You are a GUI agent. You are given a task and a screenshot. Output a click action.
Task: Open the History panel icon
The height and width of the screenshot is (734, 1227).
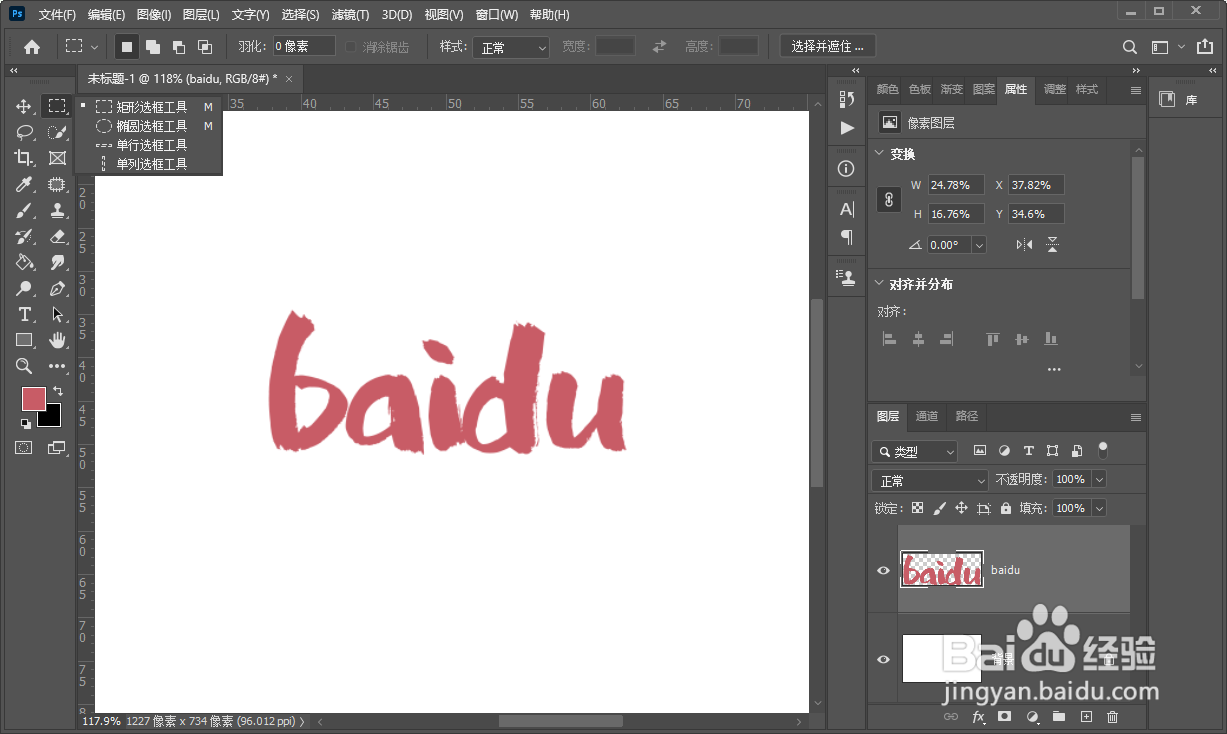pyautogui.click(x=847, y=99)
